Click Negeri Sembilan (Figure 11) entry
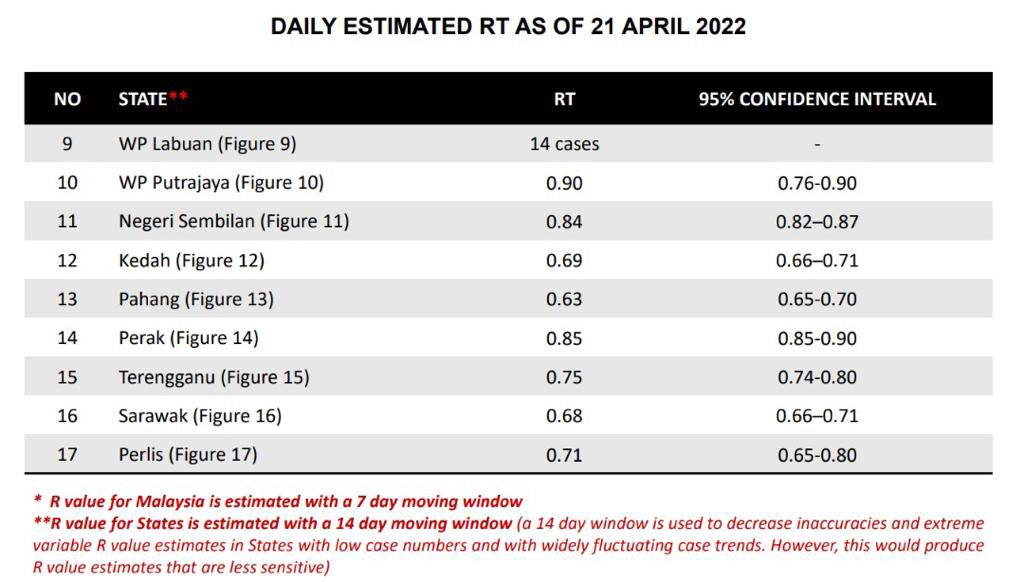This screenshot has width=1024, height=582. [234, 221]
